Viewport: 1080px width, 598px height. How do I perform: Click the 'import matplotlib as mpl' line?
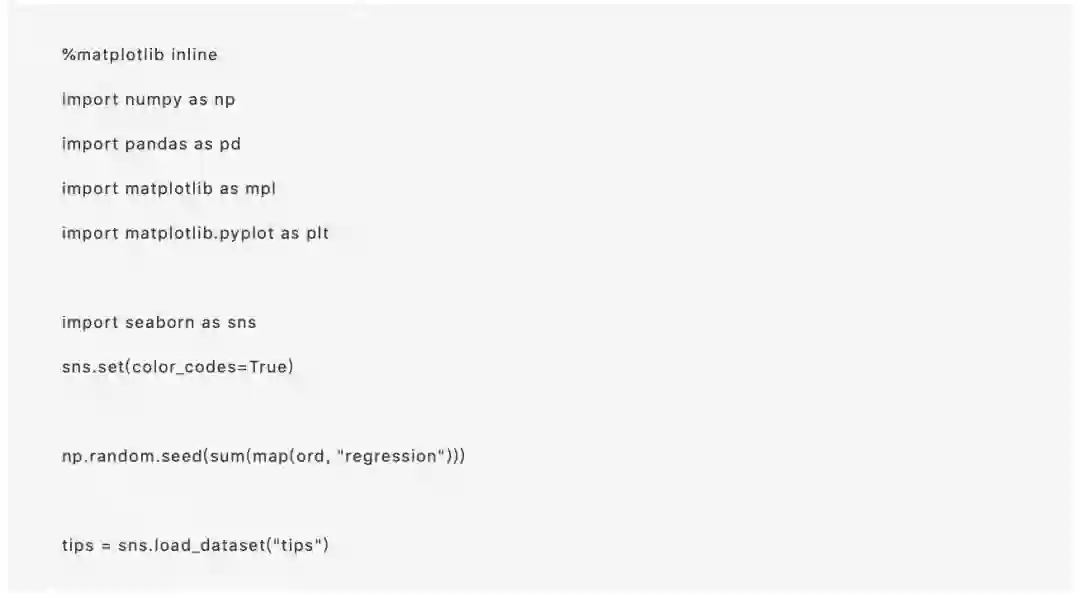coord(168,189)
